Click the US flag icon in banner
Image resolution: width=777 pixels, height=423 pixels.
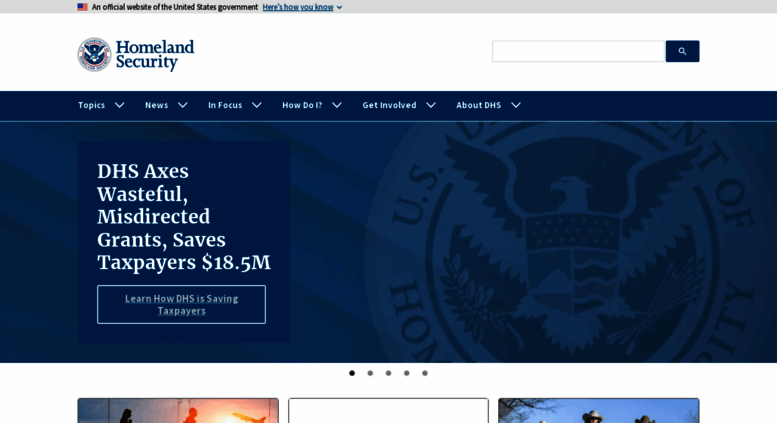click(x=82, y=7)
